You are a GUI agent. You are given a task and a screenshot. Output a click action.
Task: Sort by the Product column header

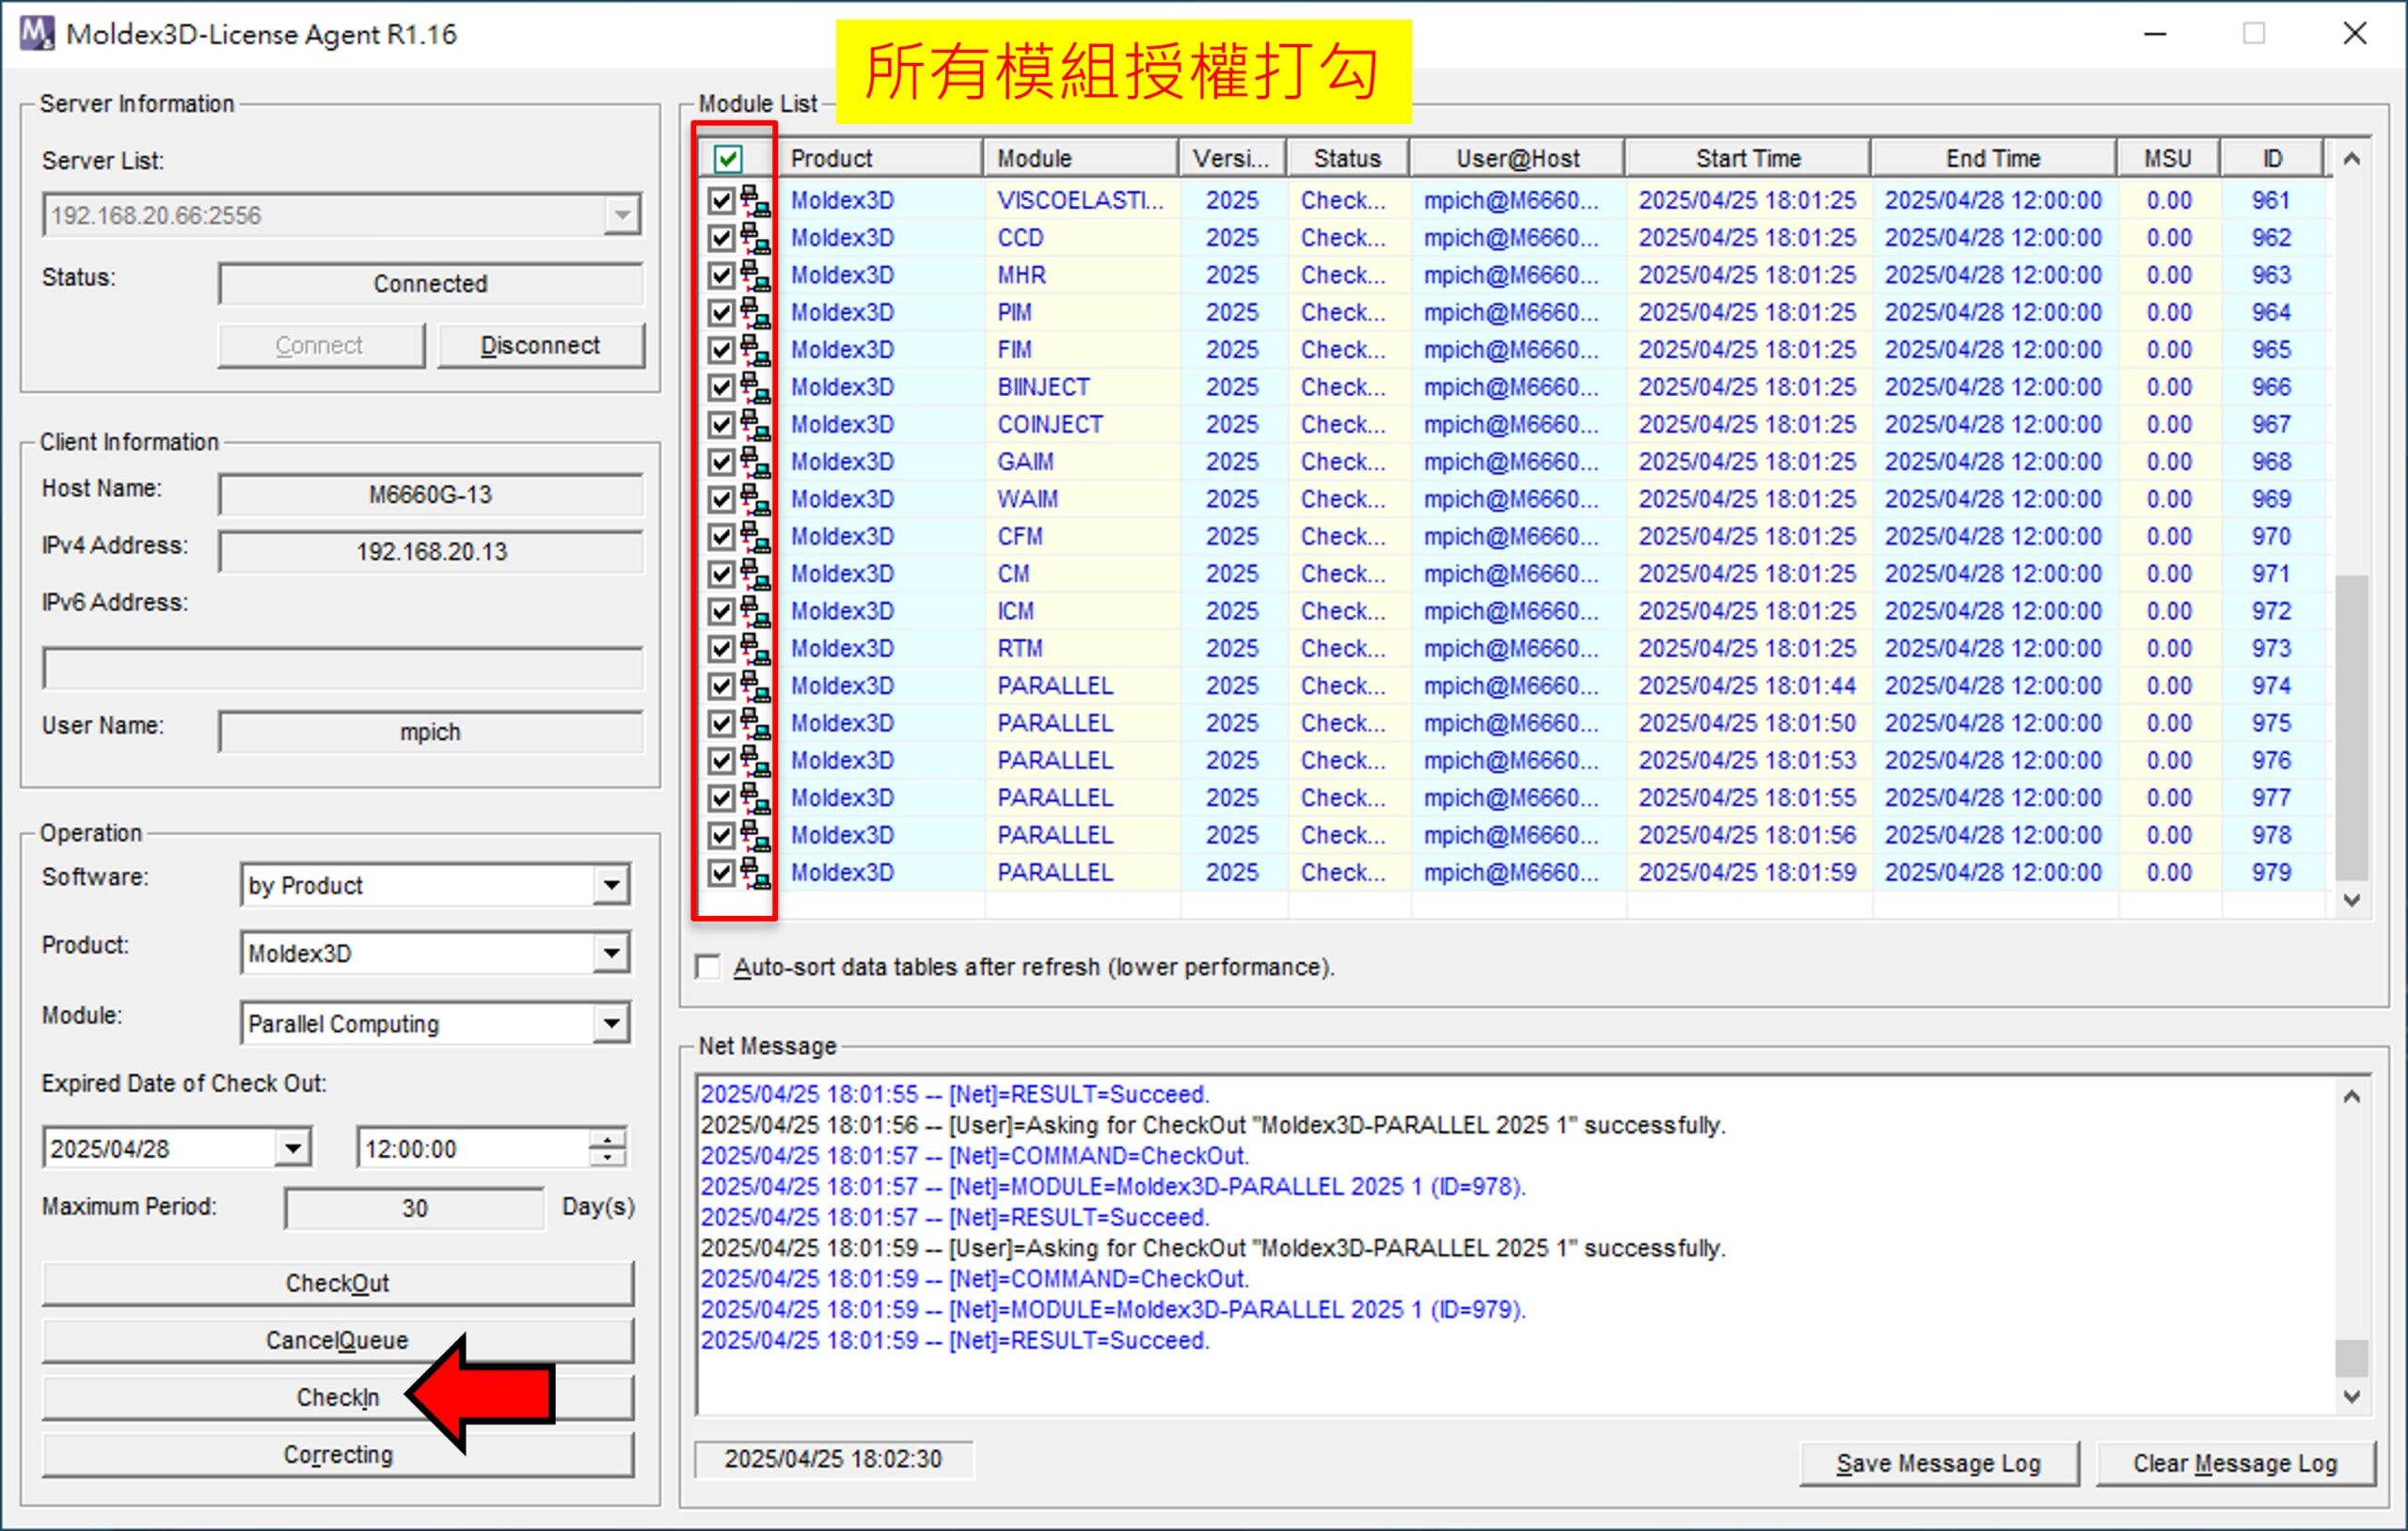coord(881,158)
